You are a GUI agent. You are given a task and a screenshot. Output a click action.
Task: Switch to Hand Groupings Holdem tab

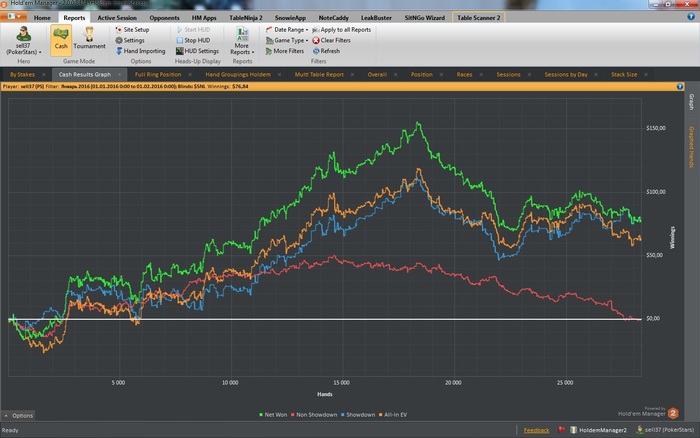tap(238, 75)
